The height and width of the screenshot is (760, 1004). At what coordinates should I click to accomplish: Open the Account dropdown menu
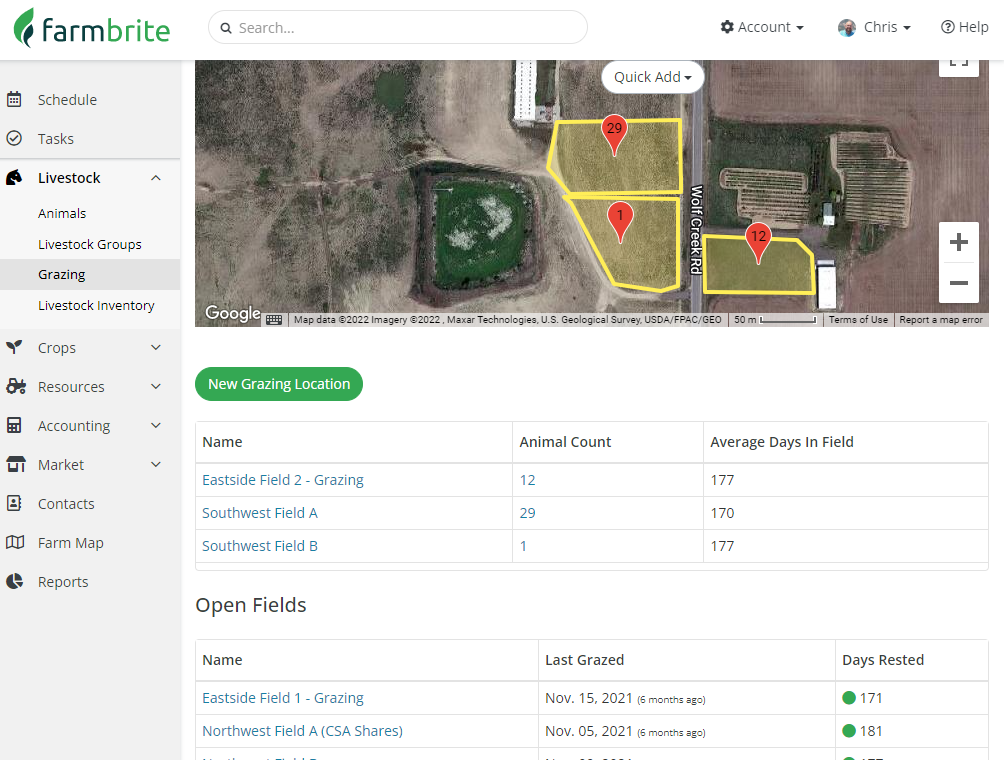coord(762,27)
